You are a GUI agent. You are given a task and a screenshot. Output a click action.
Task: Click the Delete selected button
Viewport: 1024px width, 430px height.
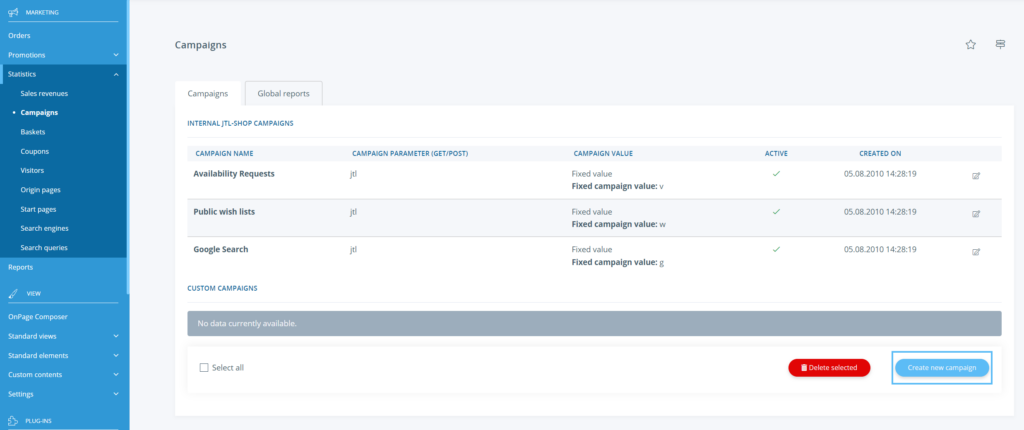pyautogui.click(x=829, y=368)
